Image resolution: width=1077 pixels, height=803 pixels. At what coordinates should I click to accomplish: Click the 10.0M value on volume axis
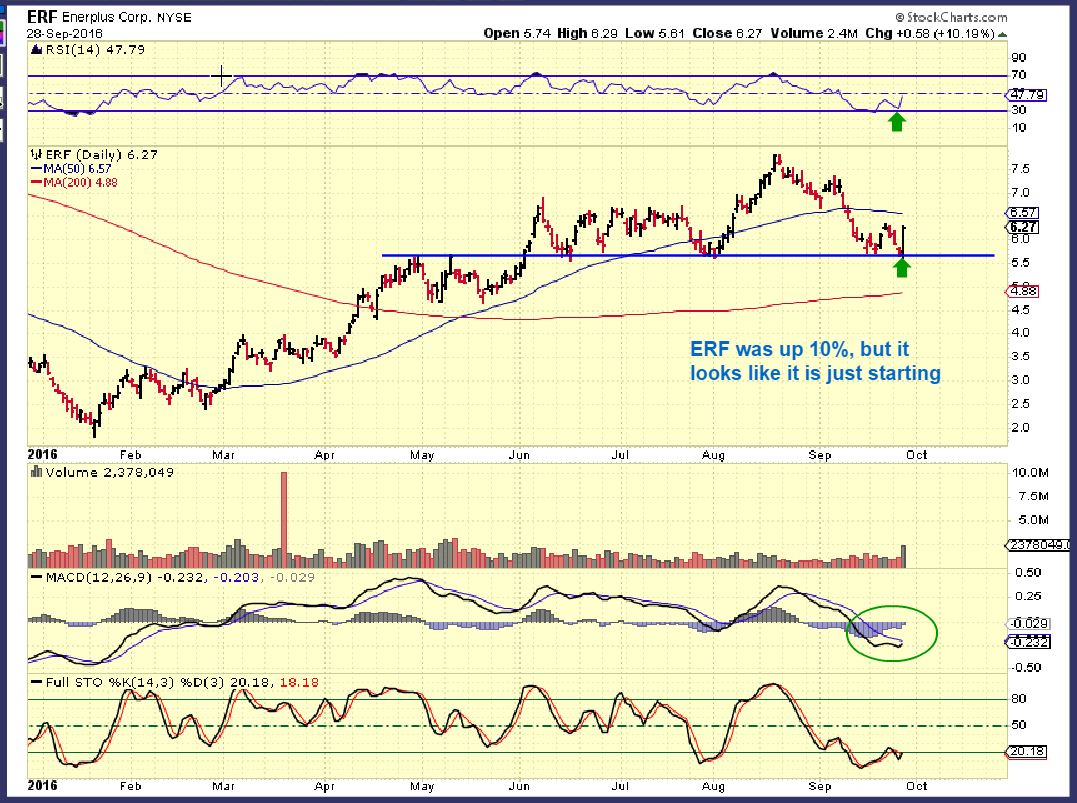tap(1029, 473)
